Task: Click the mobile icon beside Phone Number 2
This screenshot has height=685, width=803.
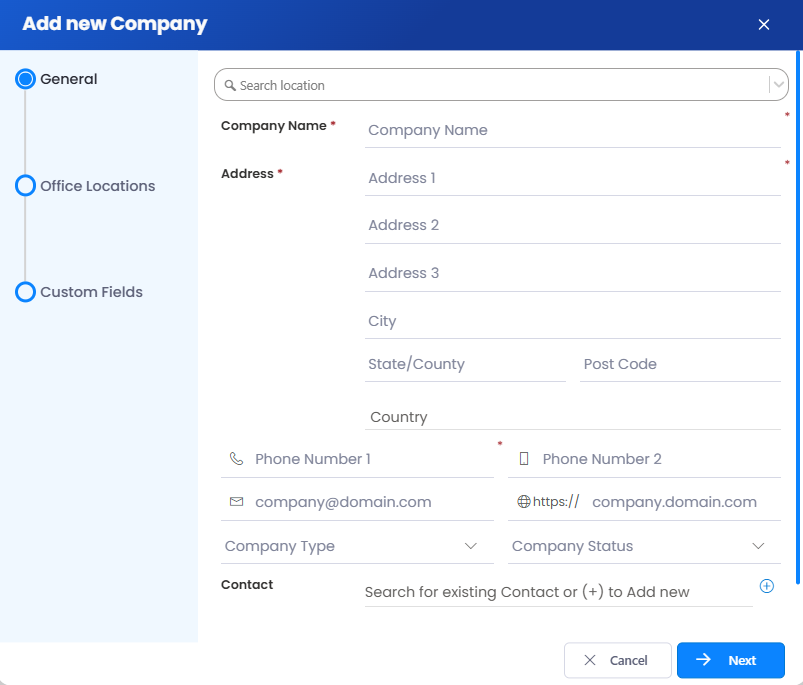Action: pos(524,459)
